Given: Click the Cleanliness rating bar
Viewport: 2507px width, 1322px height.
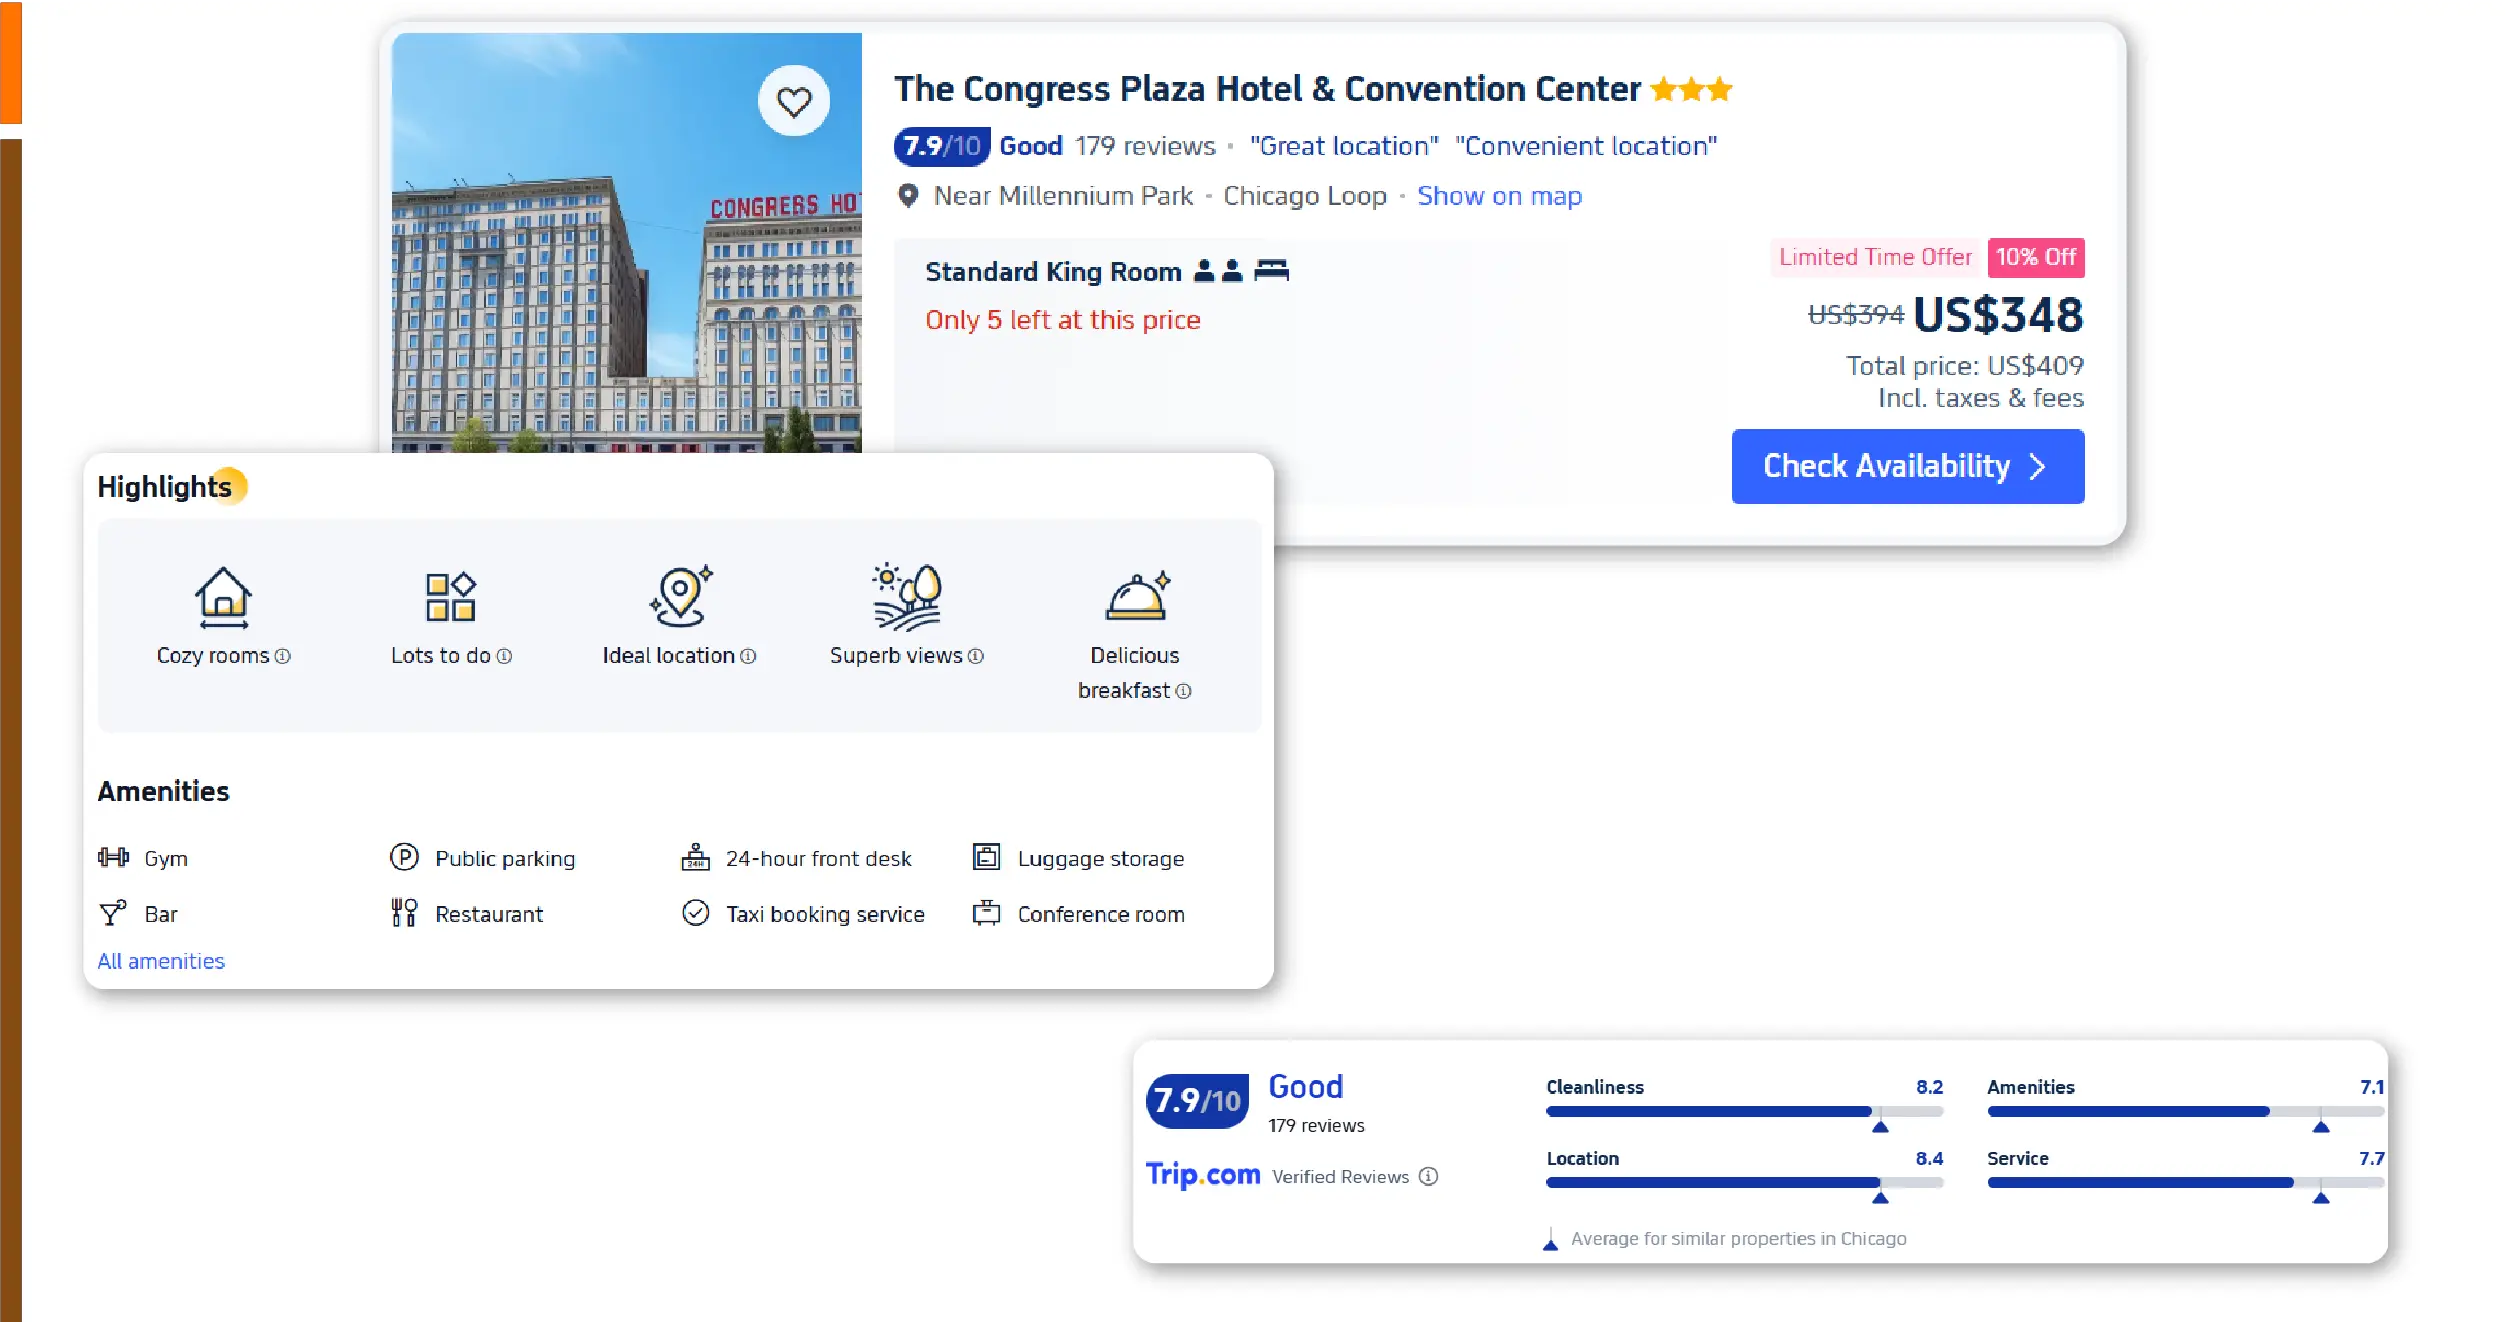Looking at the screenshot, I should pos(1744,1111).
